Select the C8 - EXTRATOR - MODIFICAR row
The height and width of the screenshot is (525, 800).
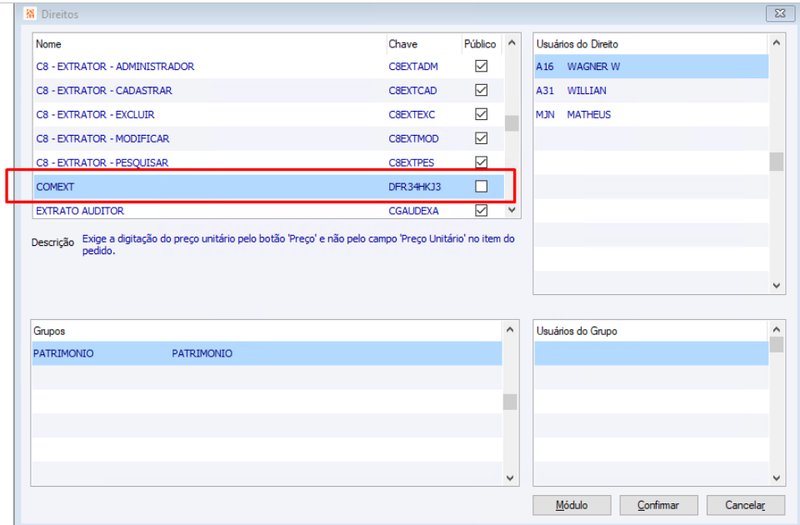[269, 138]
